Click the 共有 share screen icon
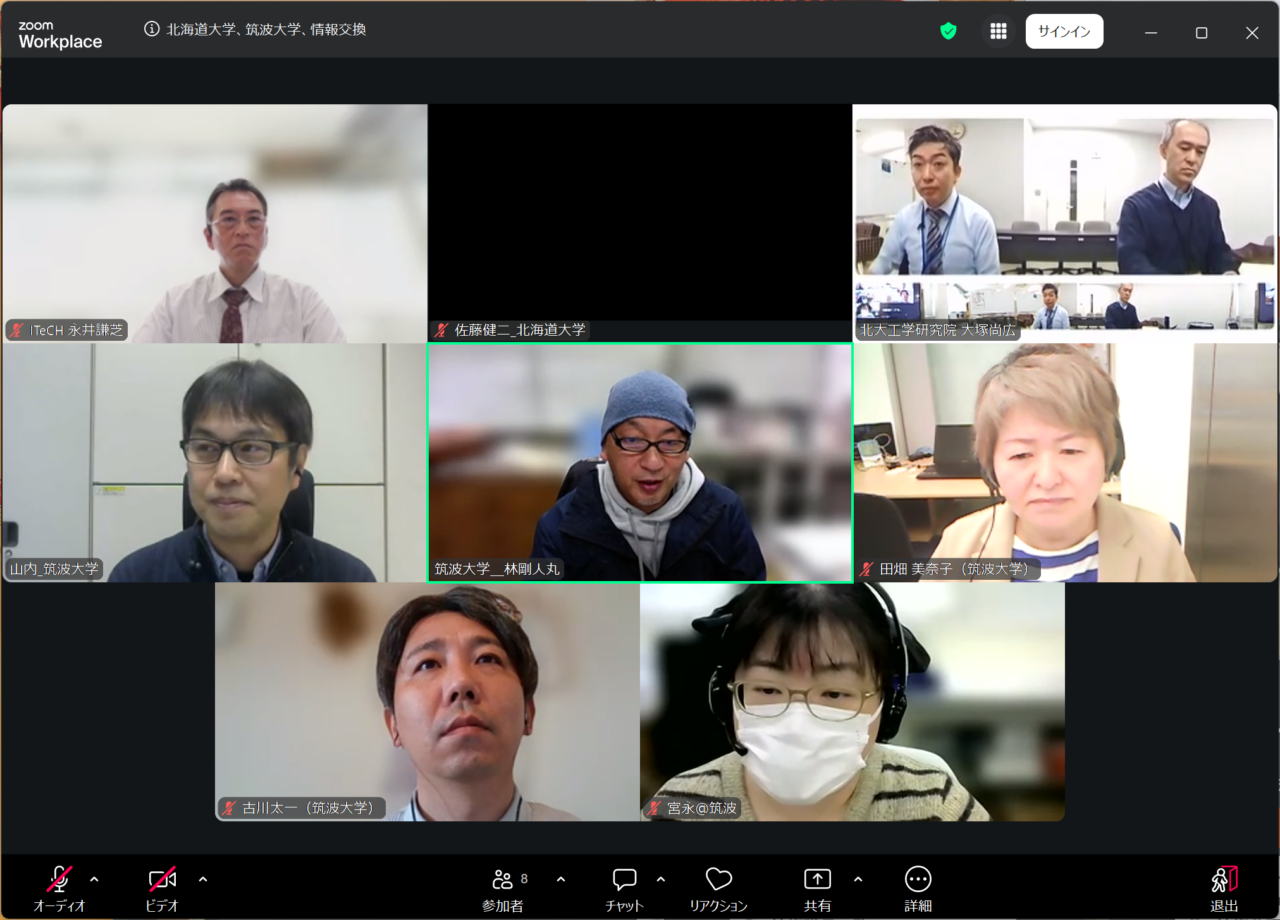 pos(817,887)
